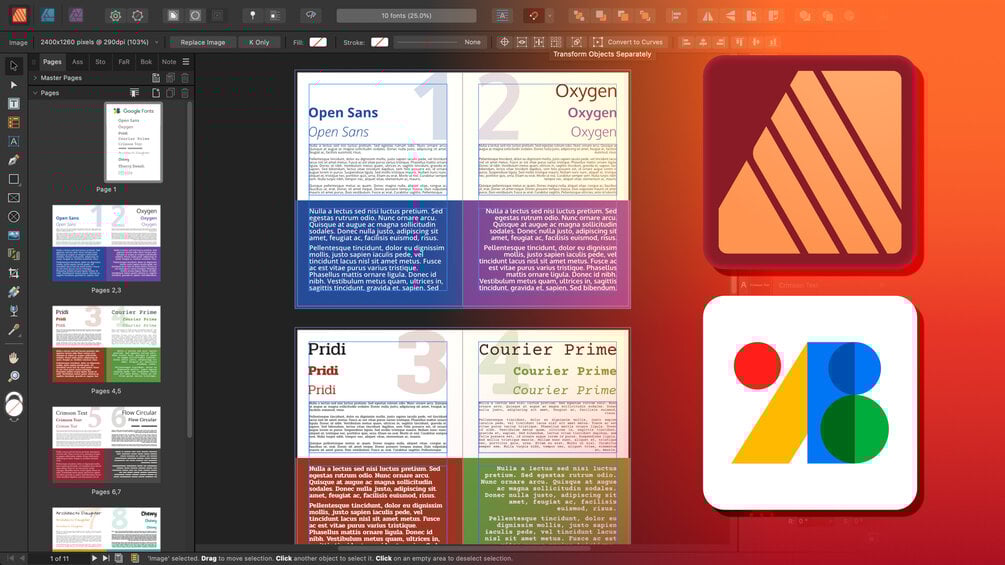Click the stroke/fill color selector circle

pyautogui.click(x=14, y=405)
